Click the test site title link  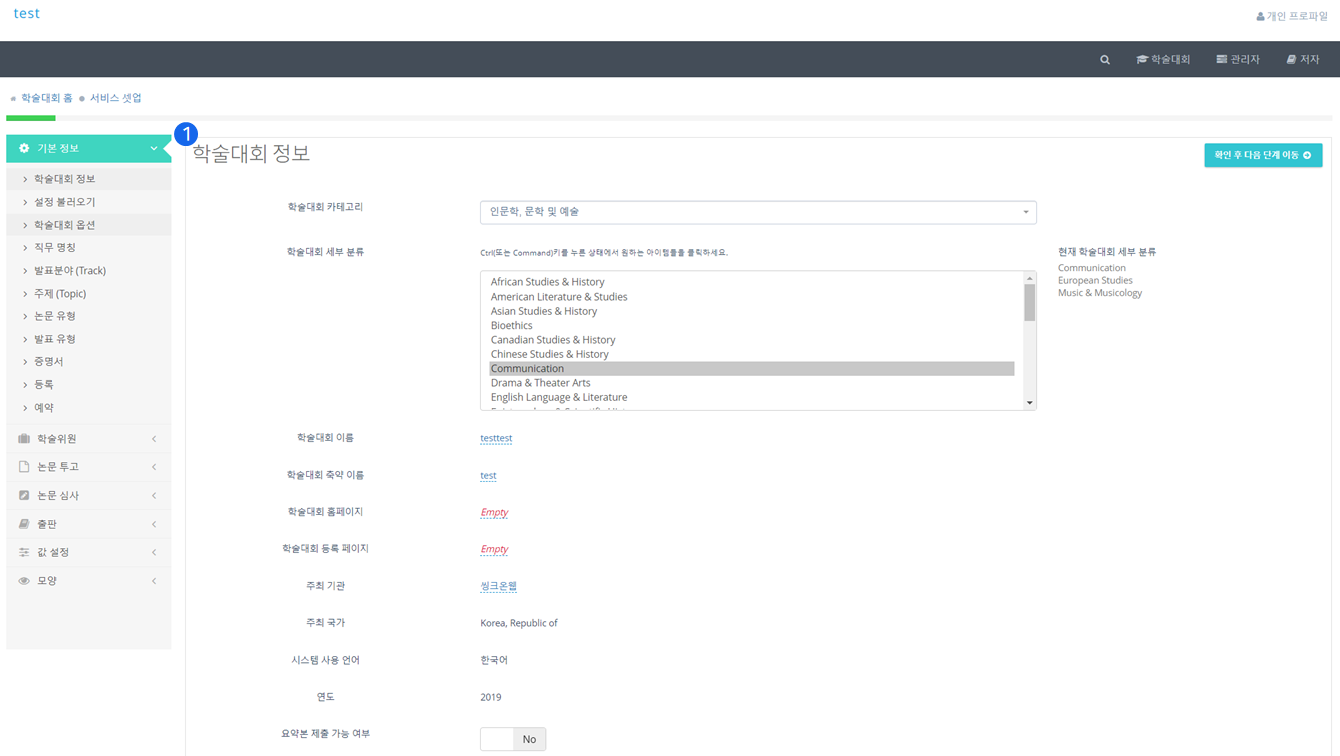pos(27,14)
